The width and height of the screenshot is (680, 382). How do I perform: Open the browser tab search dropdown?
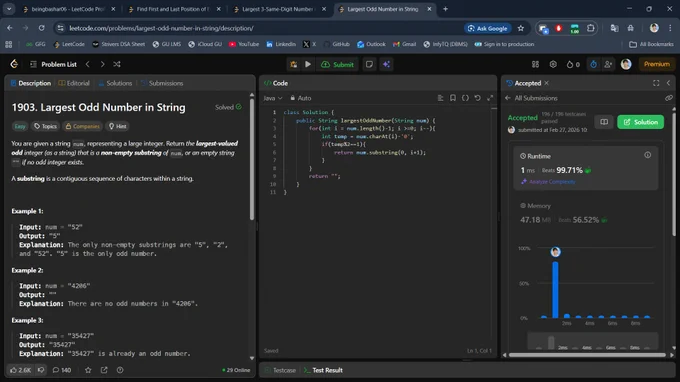(9, 9)
